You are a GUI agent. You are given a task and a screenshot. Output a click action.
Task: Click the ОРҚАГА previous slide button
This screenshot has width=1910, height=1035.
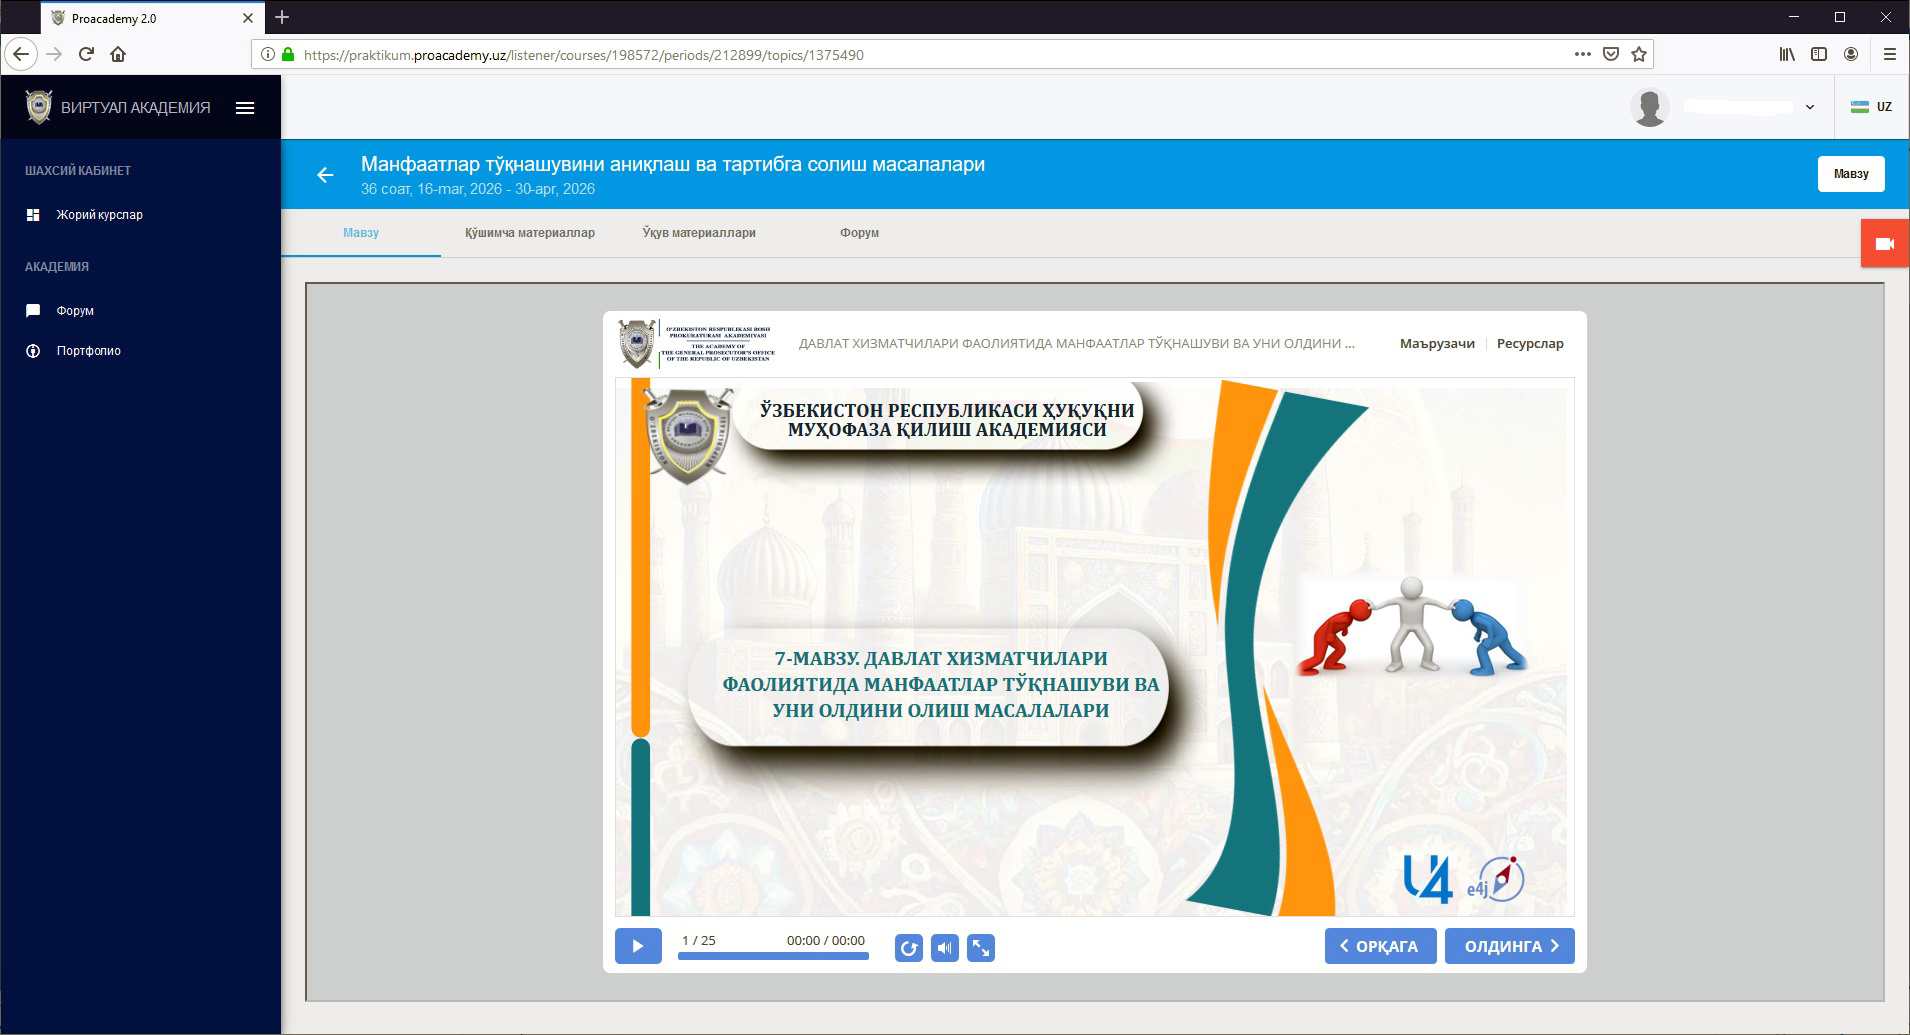[x=1380, y=946]
